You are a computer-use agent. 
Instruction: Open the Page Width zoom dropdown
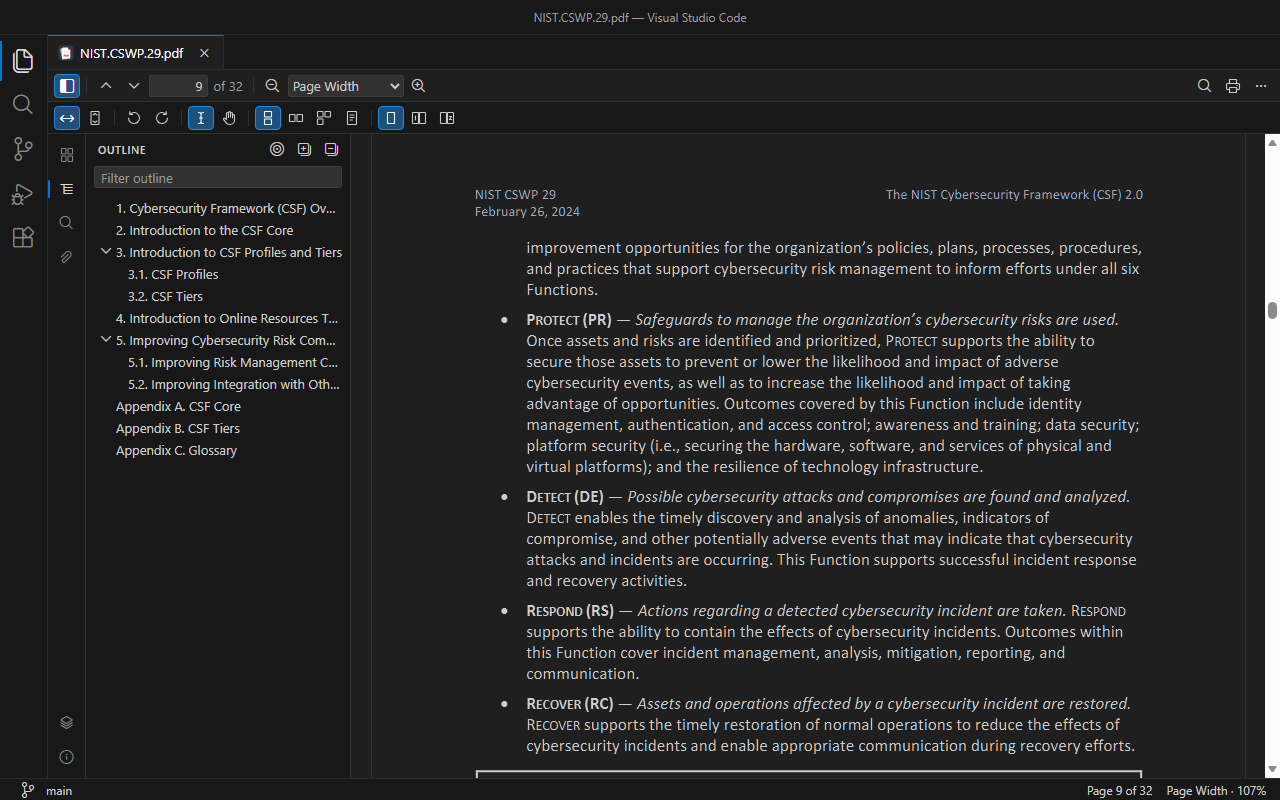(x=346, y=86)
